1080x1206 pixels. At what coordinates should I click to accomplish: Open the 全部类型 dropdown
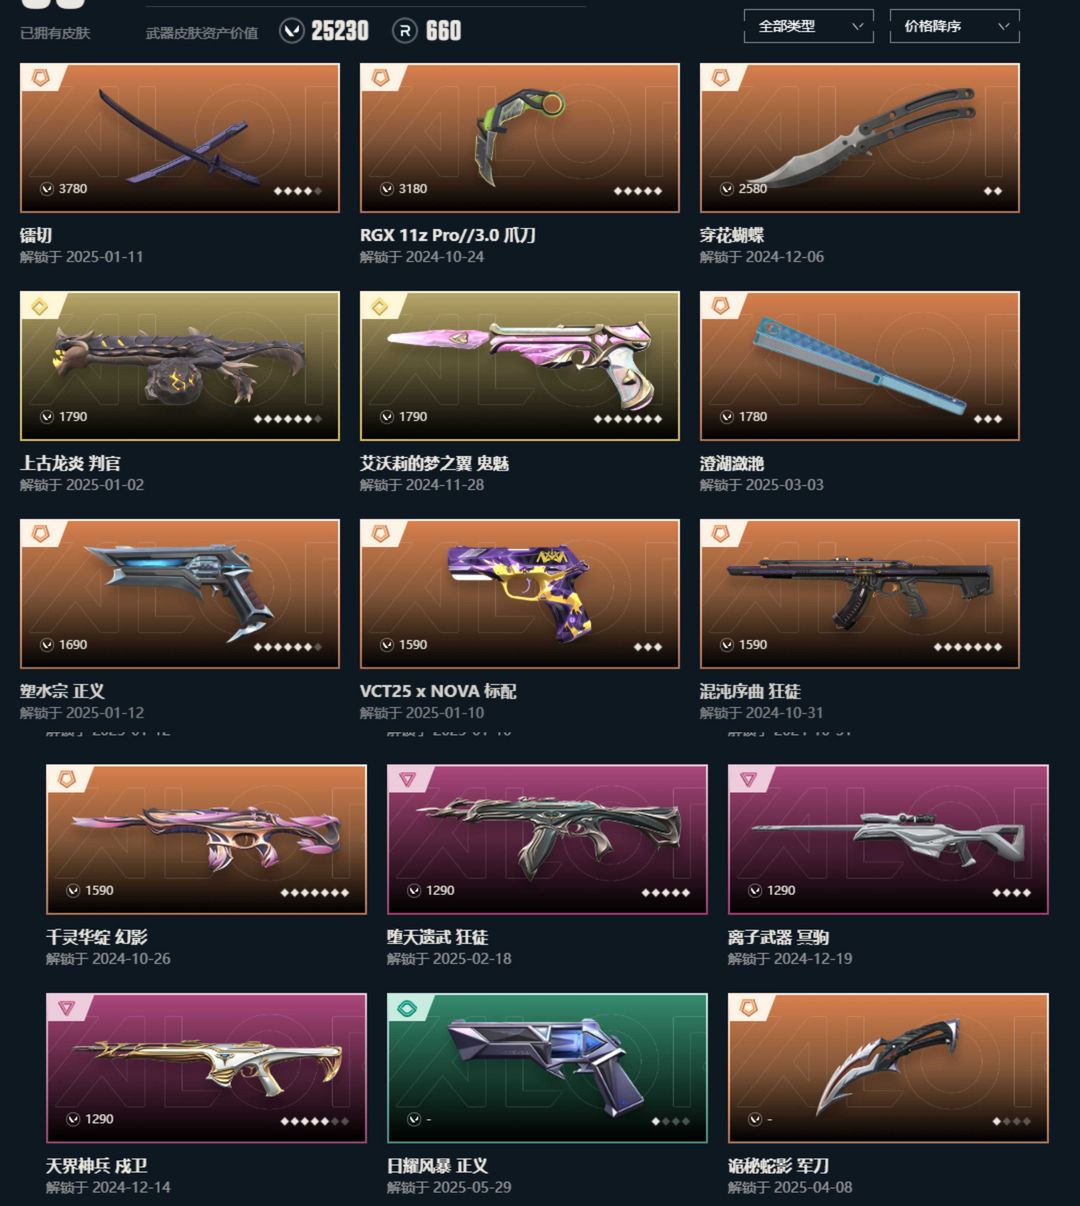[808, 26]
